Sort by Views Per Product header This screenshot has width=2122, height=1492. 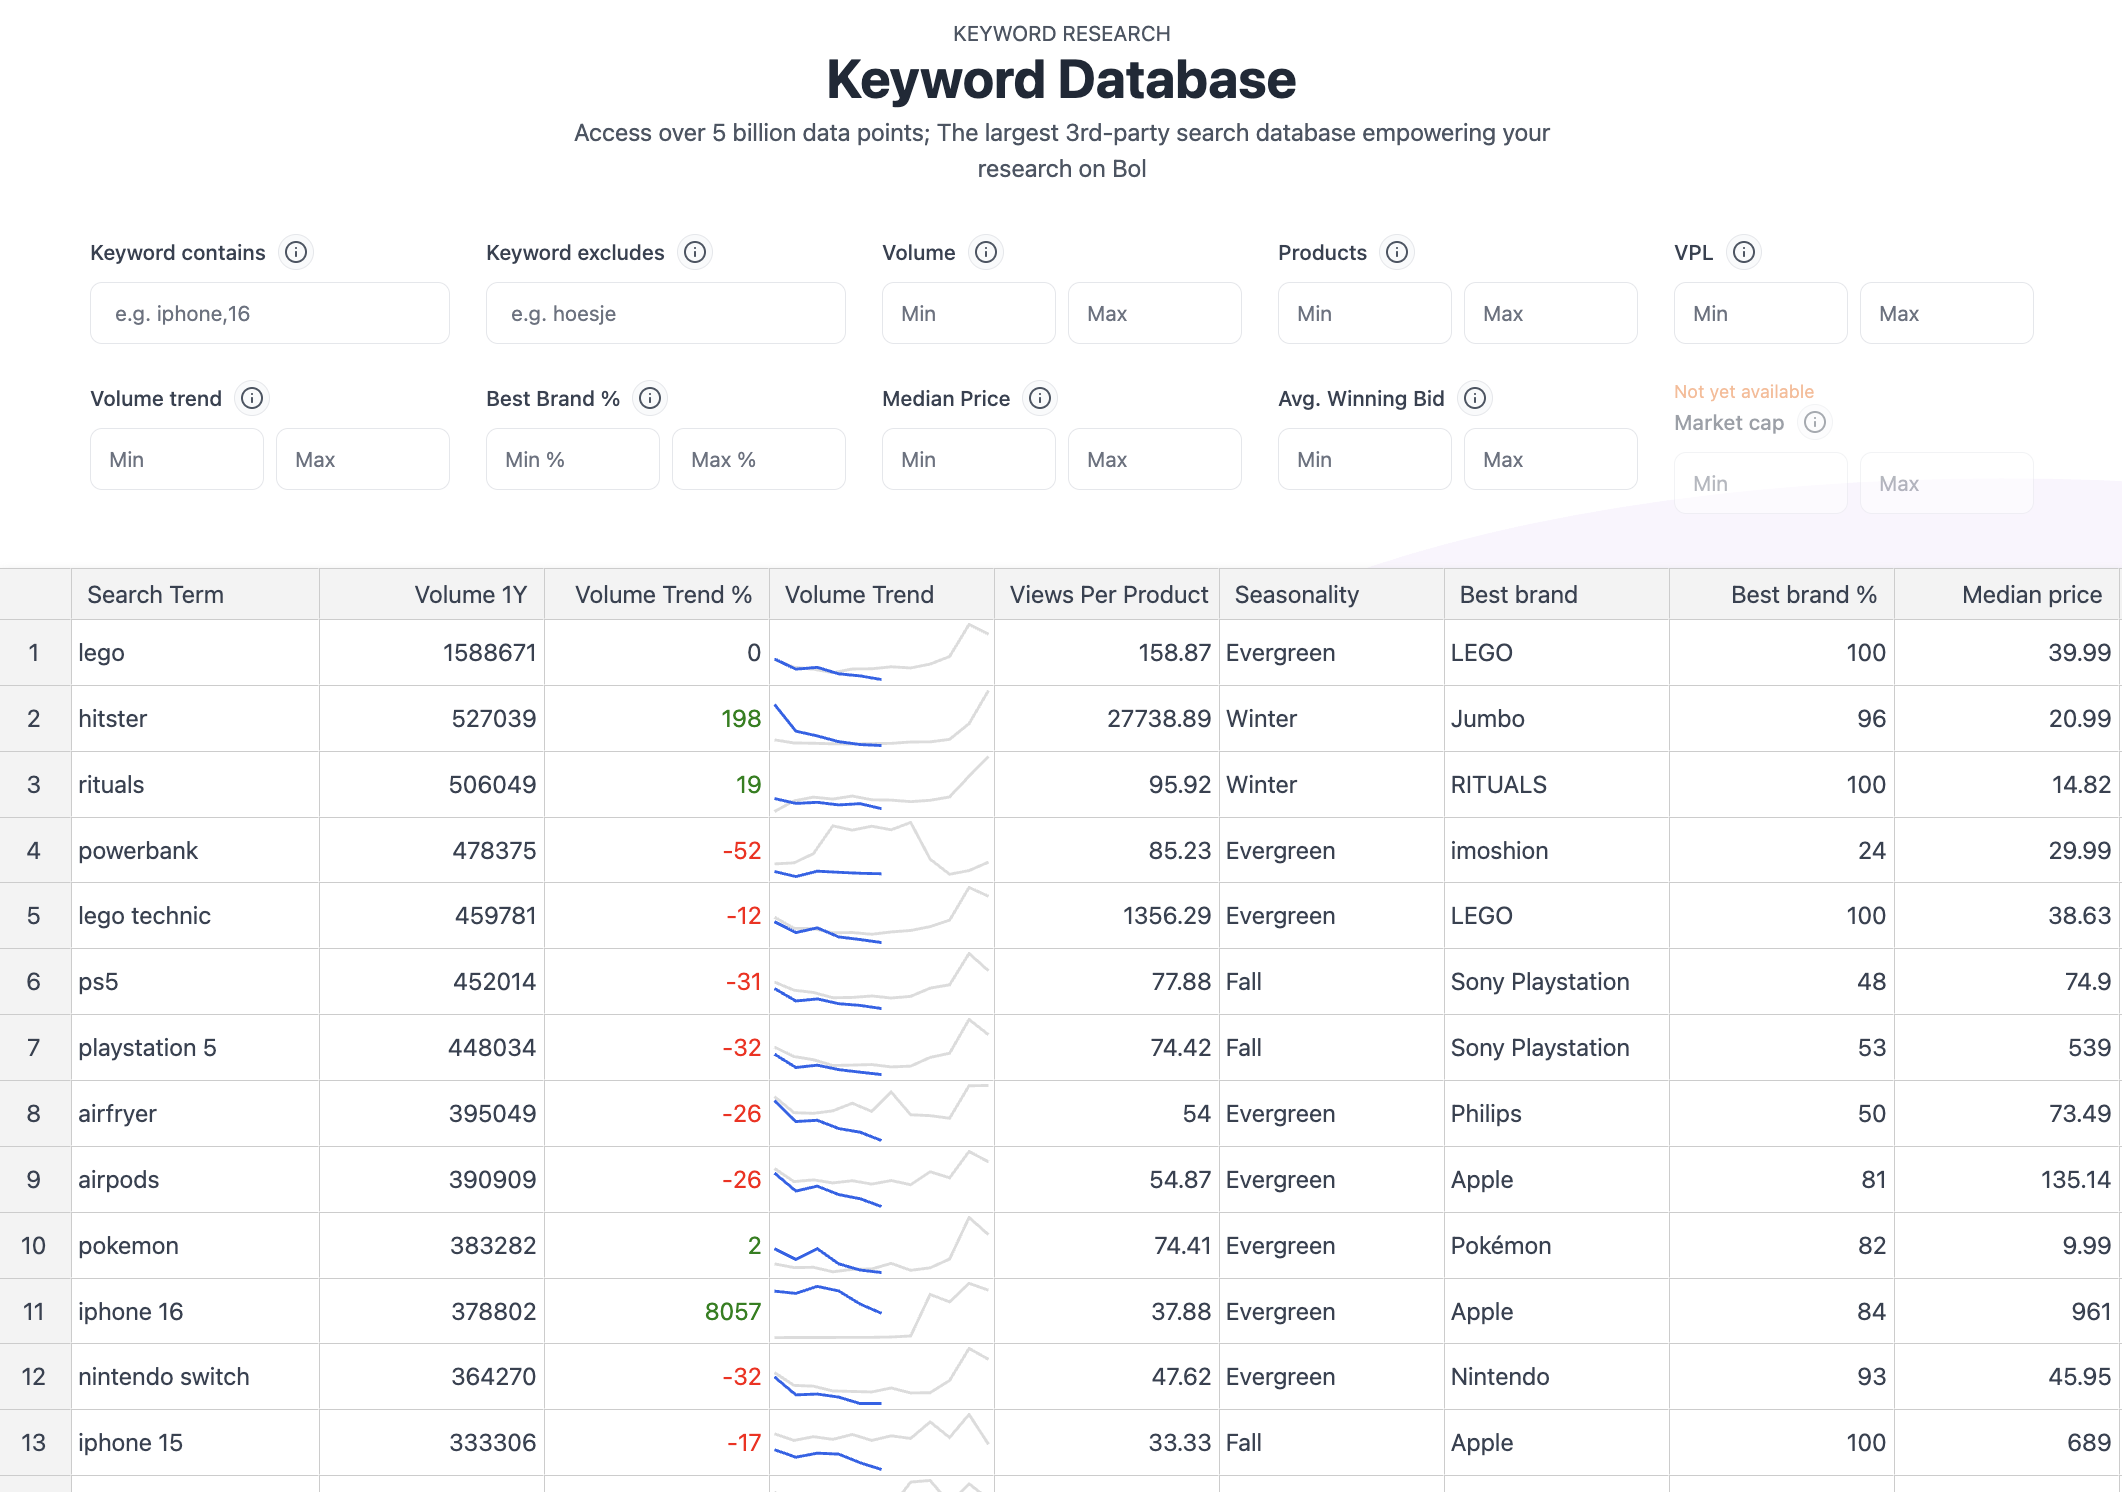(x=1107, y=594)
